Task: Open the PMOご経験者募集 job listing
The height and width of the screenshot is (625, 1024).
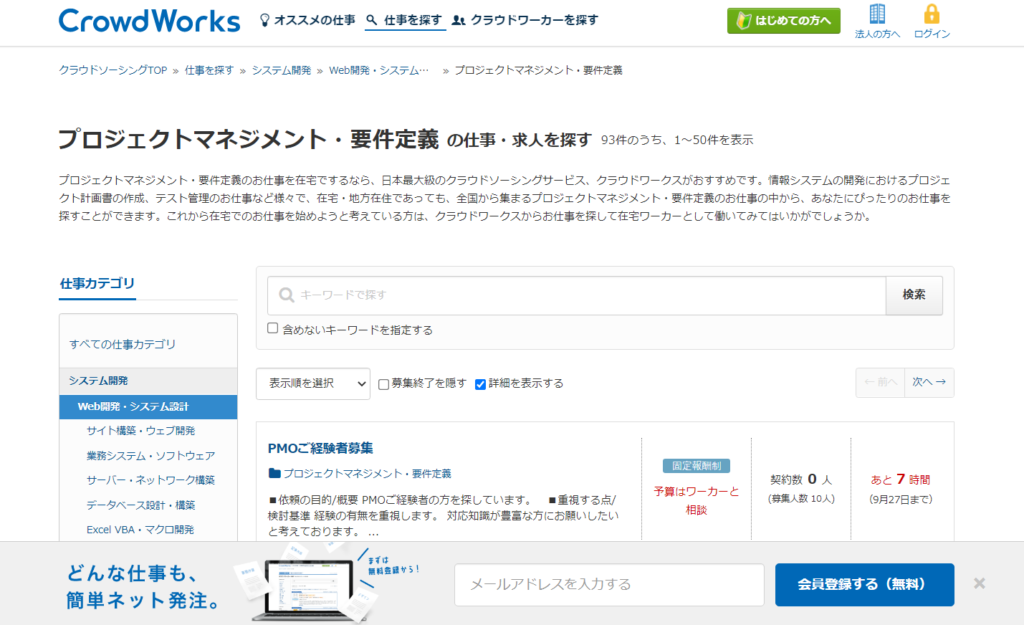Action: tap(321, 448)
